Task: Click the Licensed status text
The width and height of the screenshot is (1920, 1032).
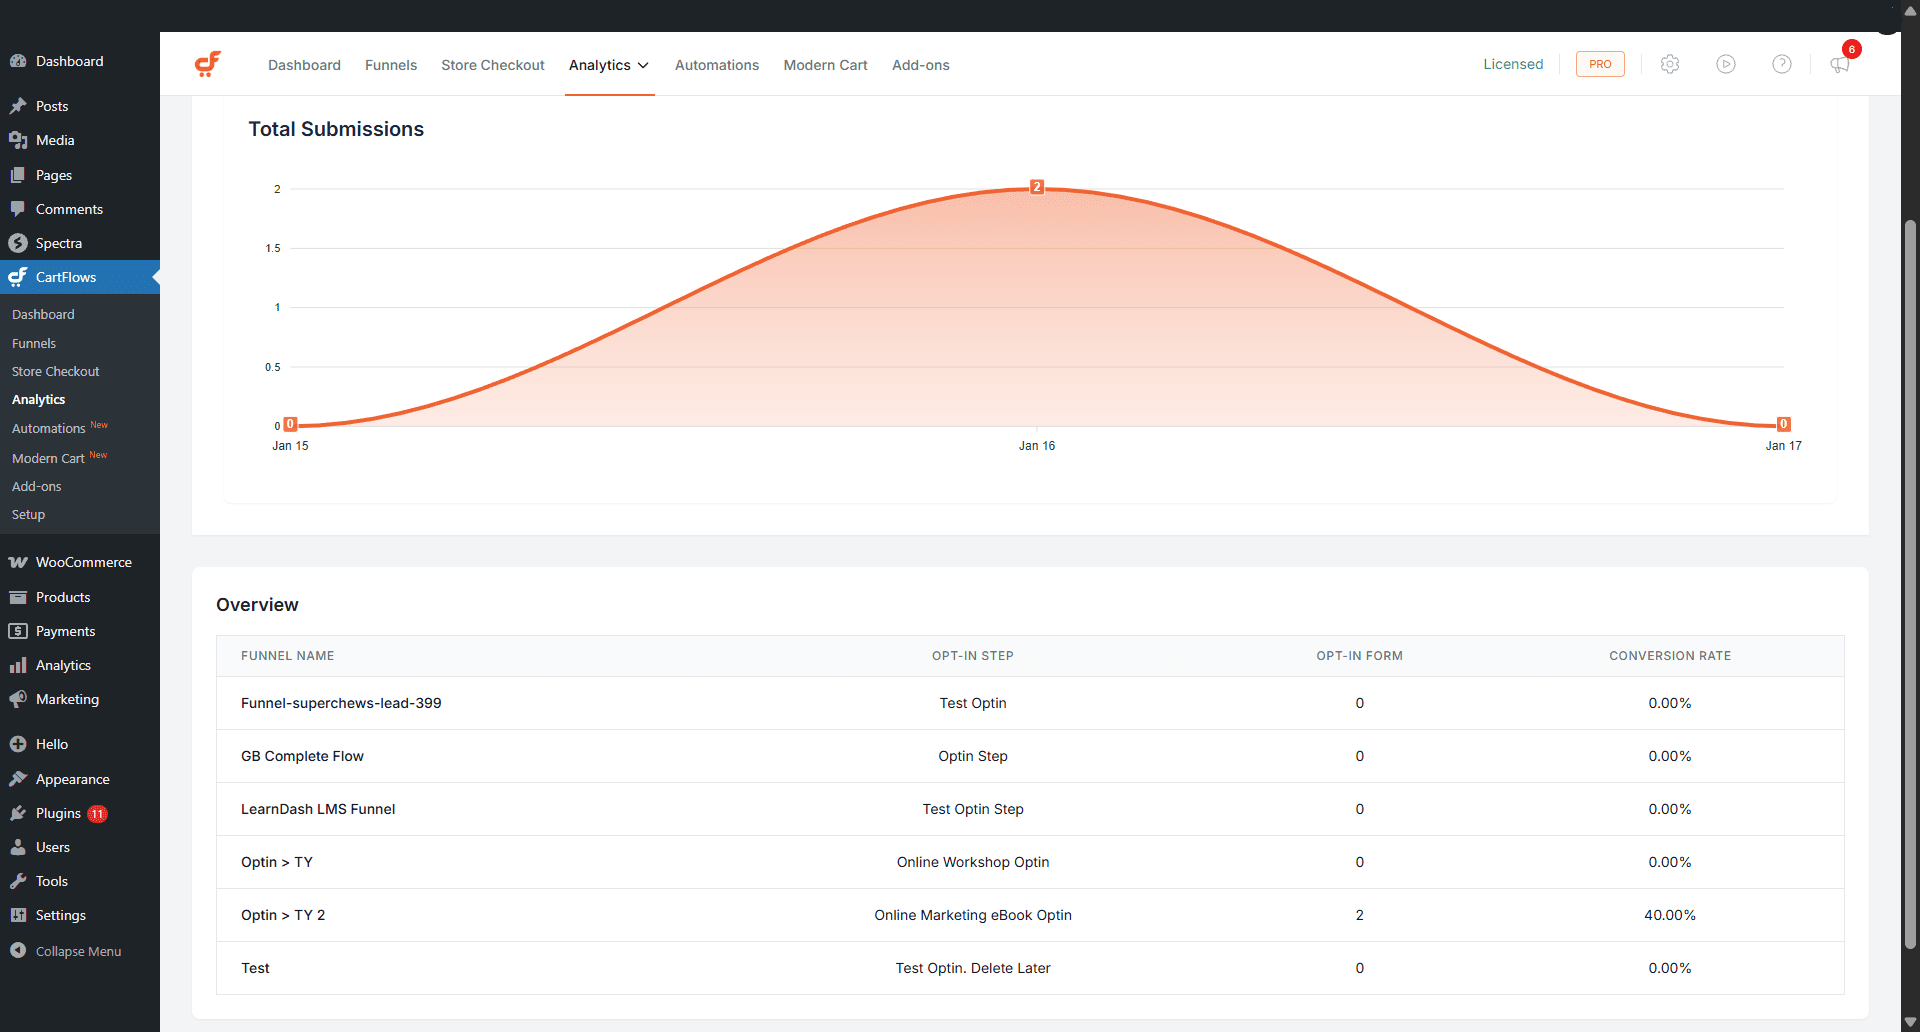Action: coord(1513,64)
